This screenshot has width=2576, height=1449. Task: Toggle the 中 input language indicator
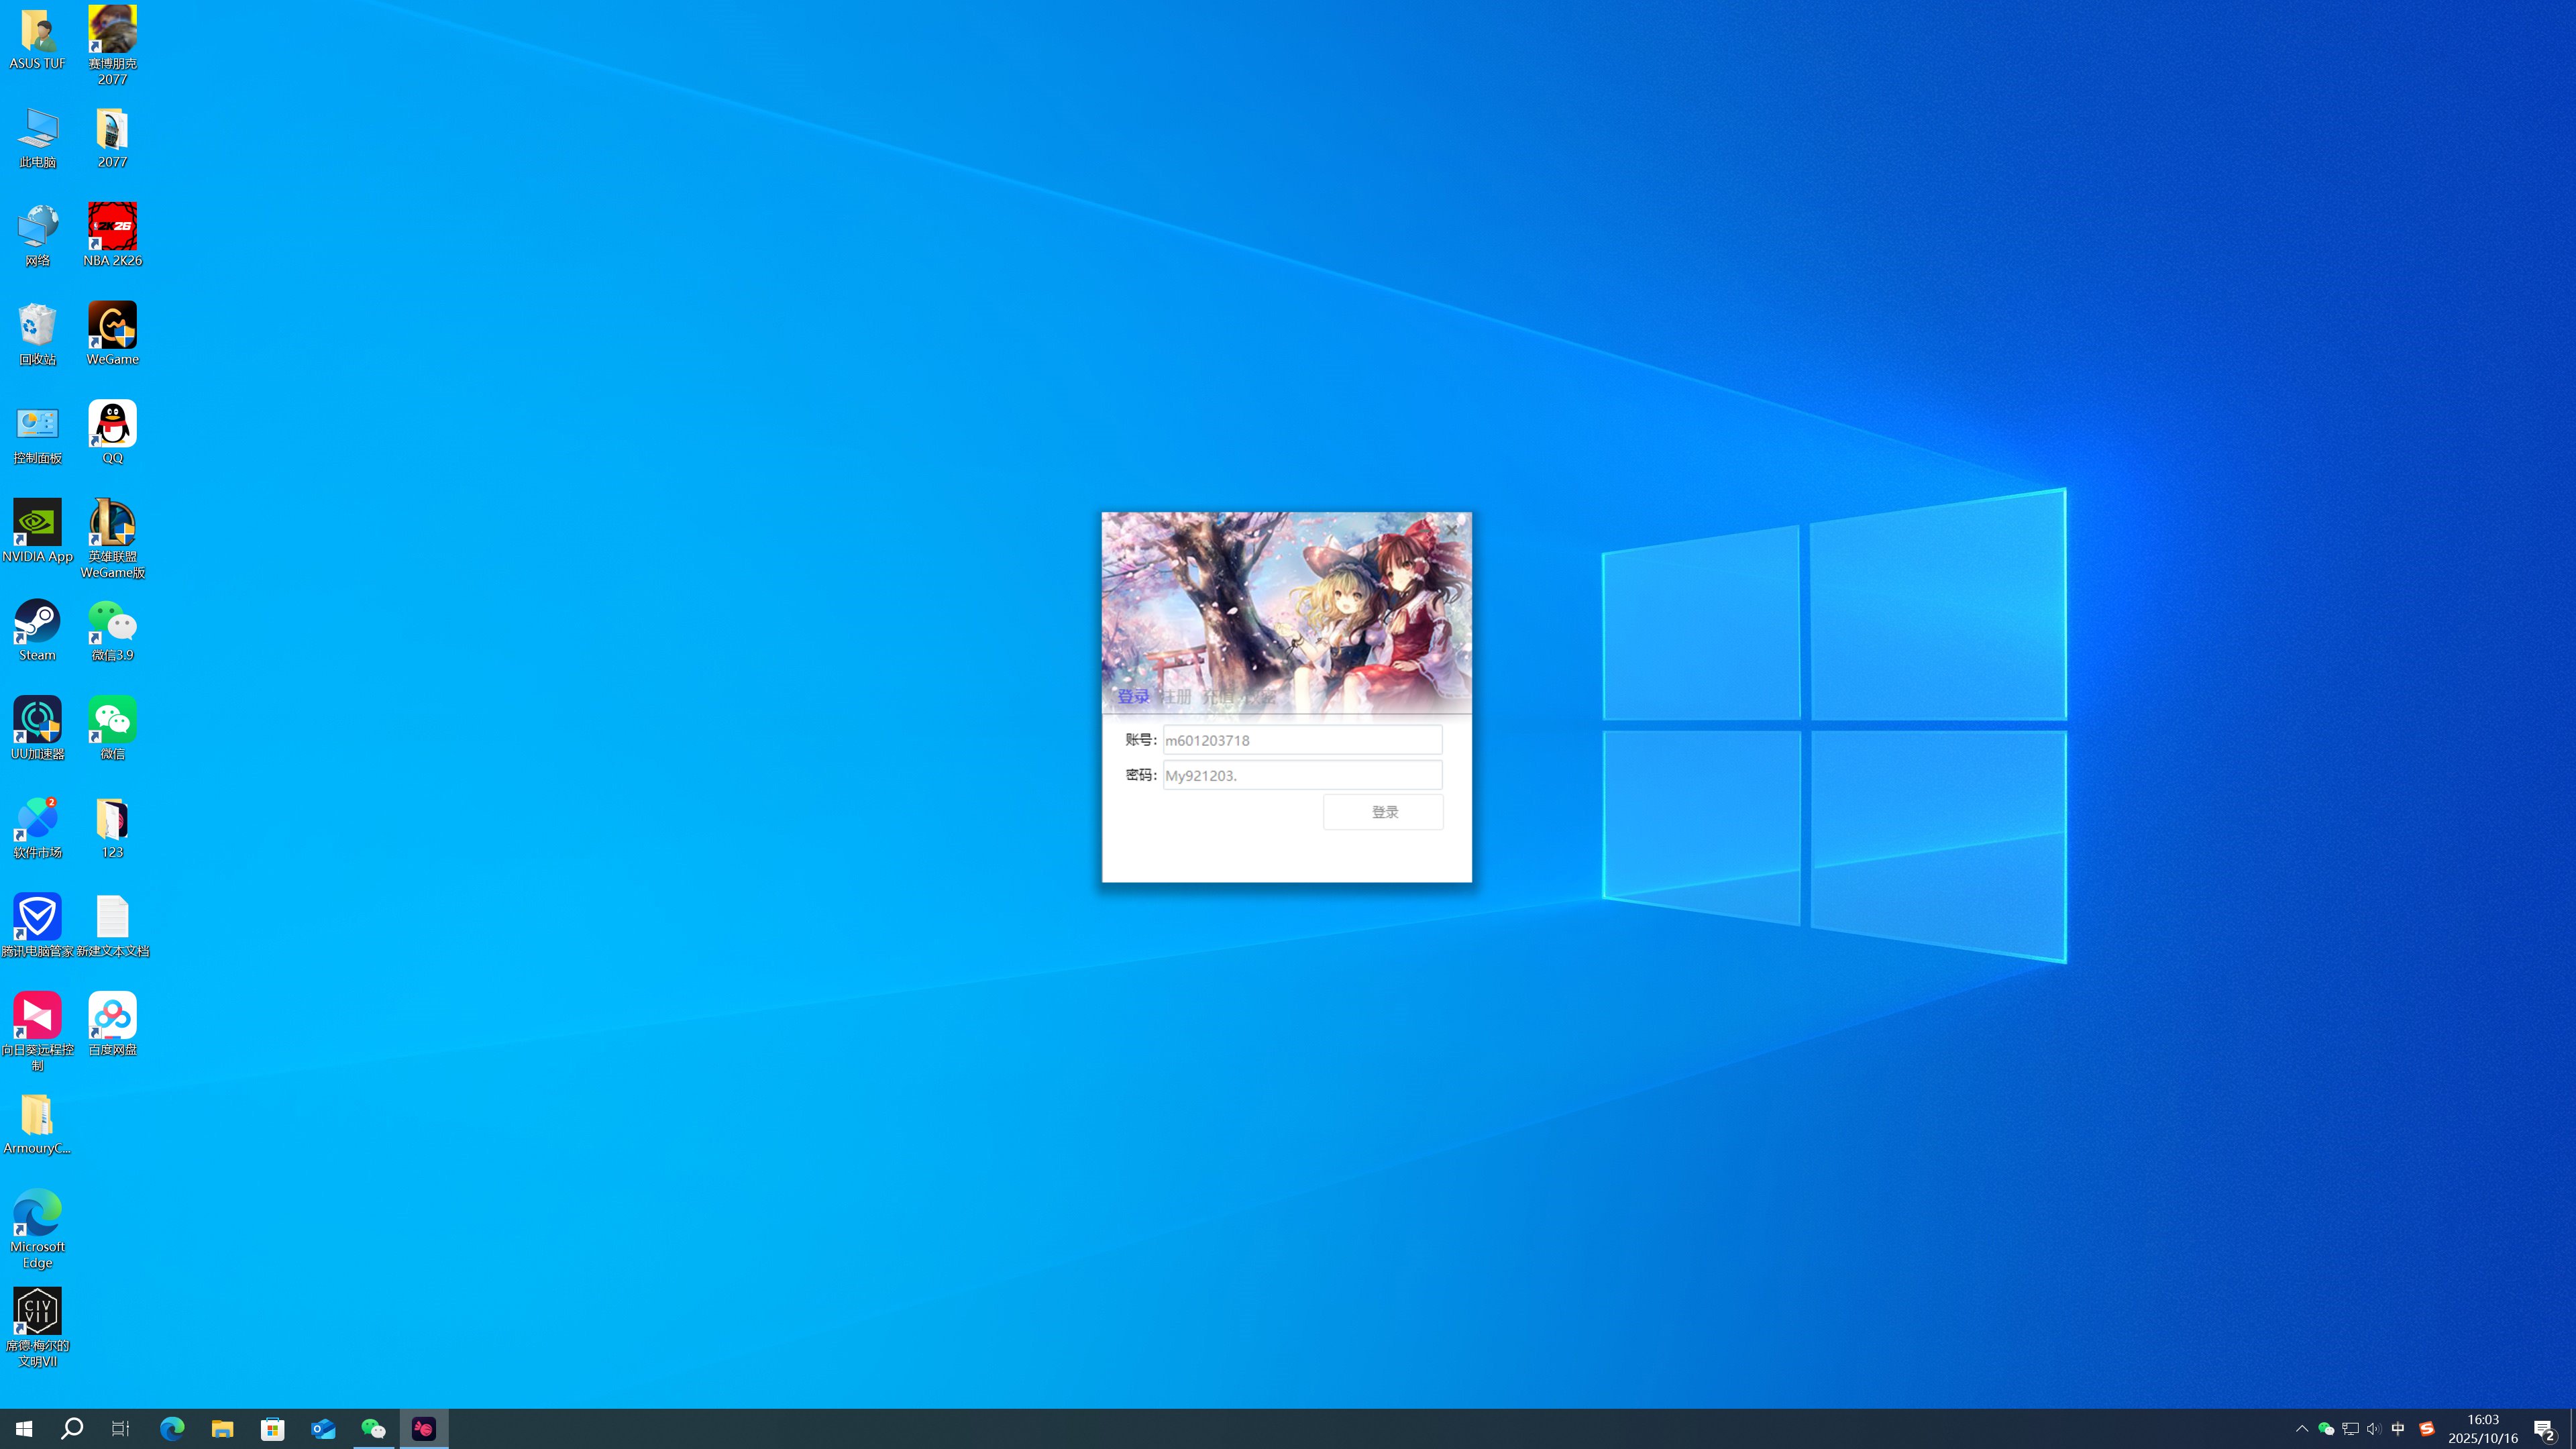[2397, 1428]
